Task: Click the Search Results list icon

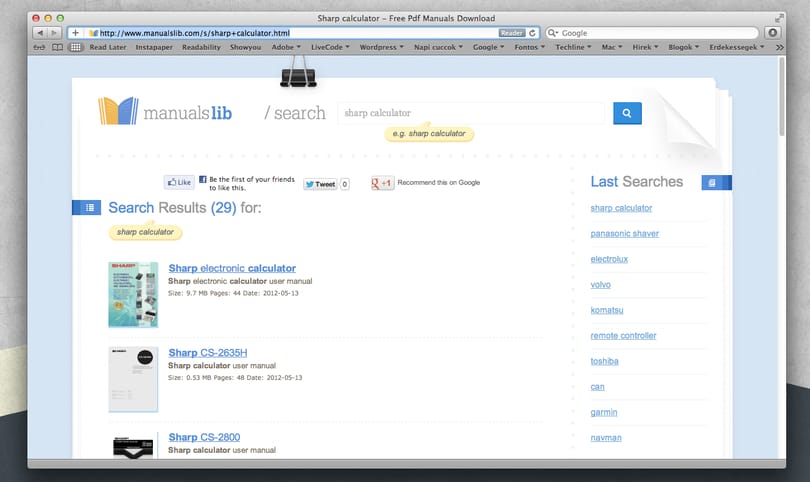Action: 87,208
